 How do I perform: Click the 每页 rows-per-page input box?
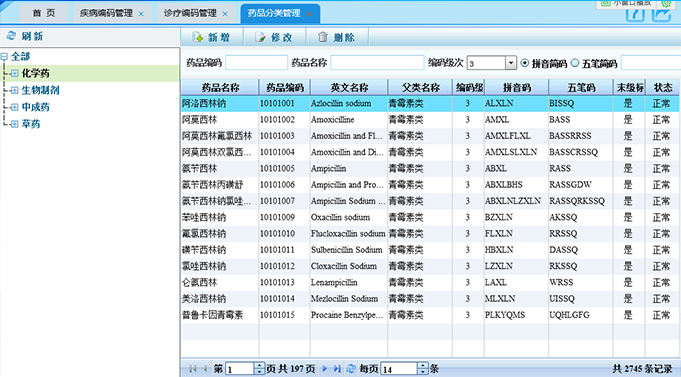(x=399, y=369)
